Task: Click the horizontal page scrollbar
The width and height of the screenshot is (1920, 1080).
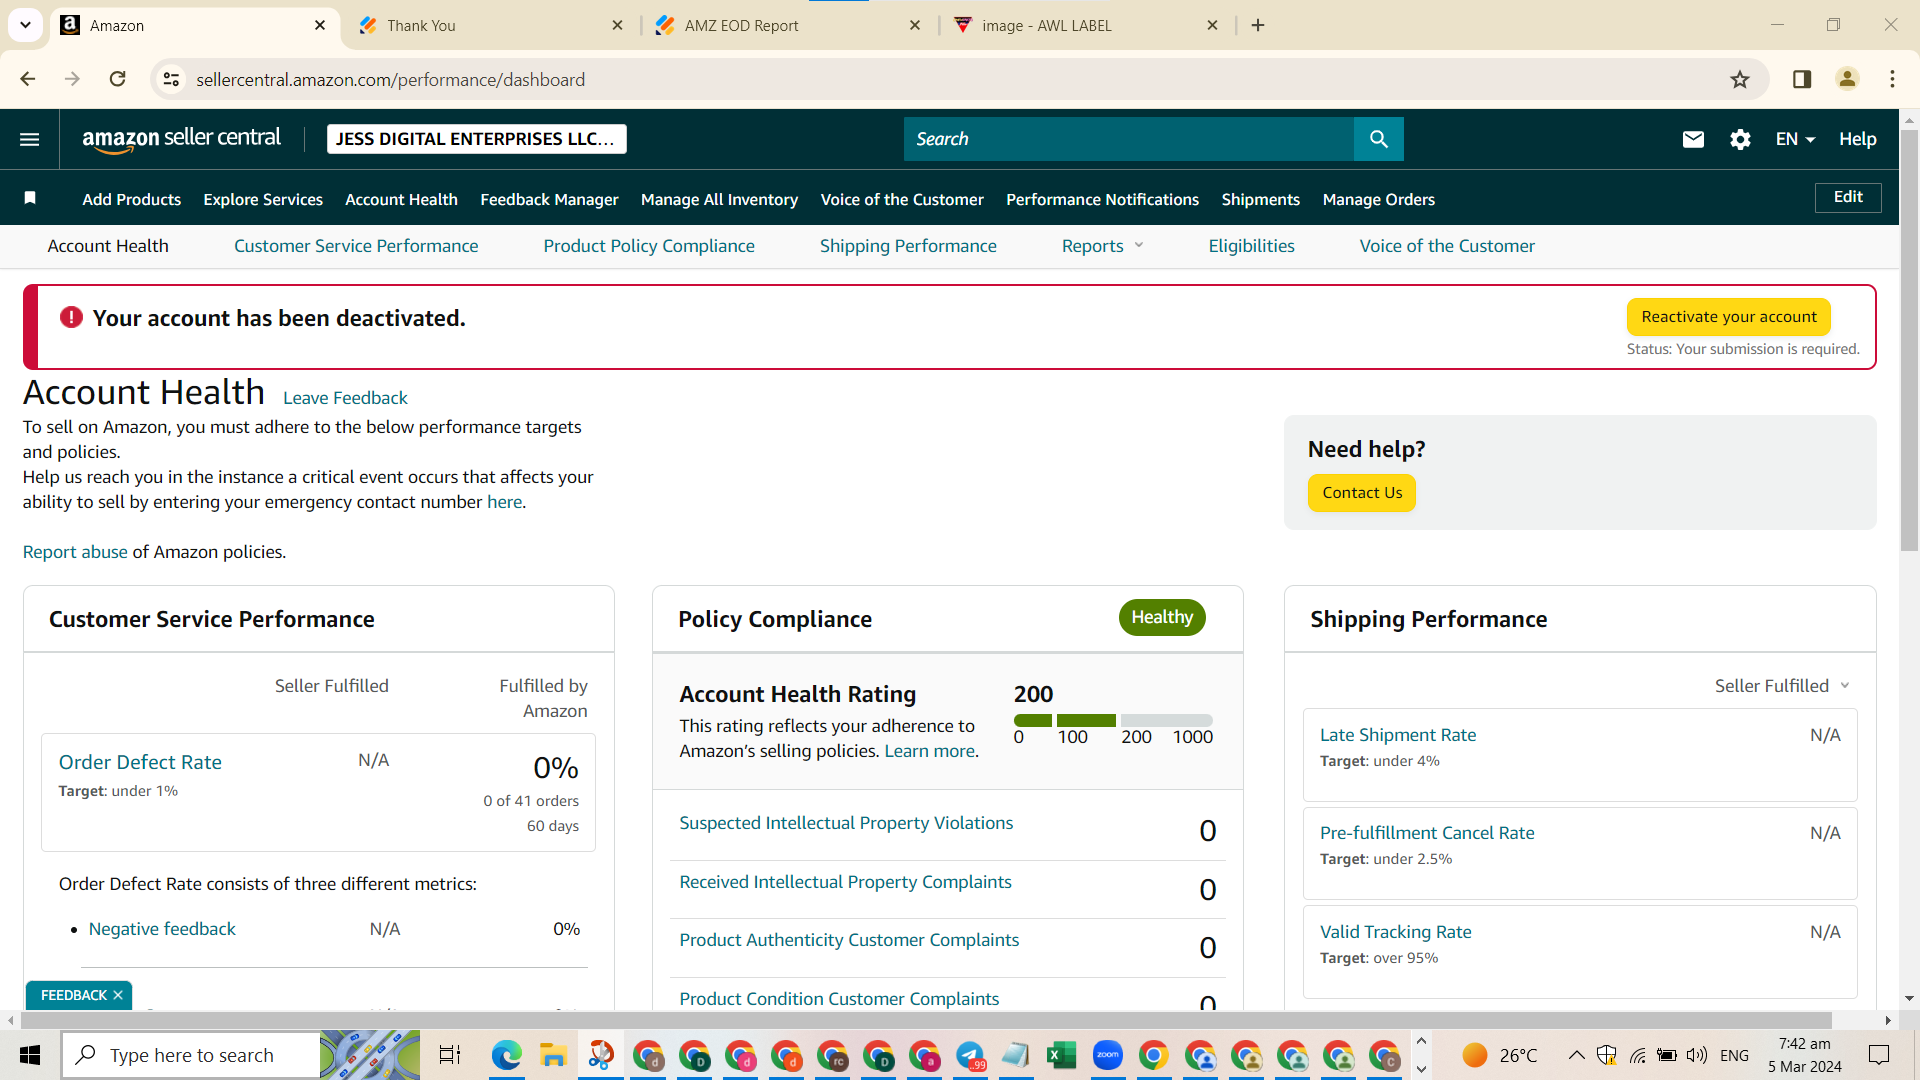Action: (925, 1020)
